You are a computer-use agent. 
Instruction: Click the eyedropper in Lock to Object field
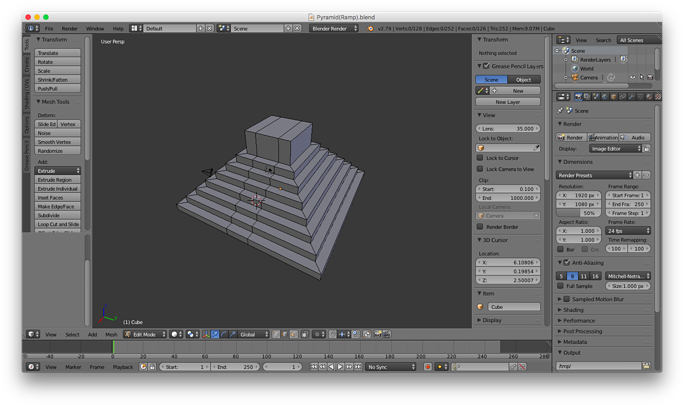537,148
